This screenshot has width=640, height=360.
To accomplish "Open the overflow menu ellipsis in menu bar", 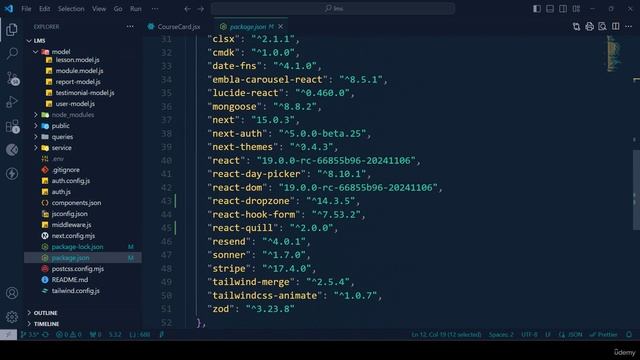I will [x=155, y=9].
